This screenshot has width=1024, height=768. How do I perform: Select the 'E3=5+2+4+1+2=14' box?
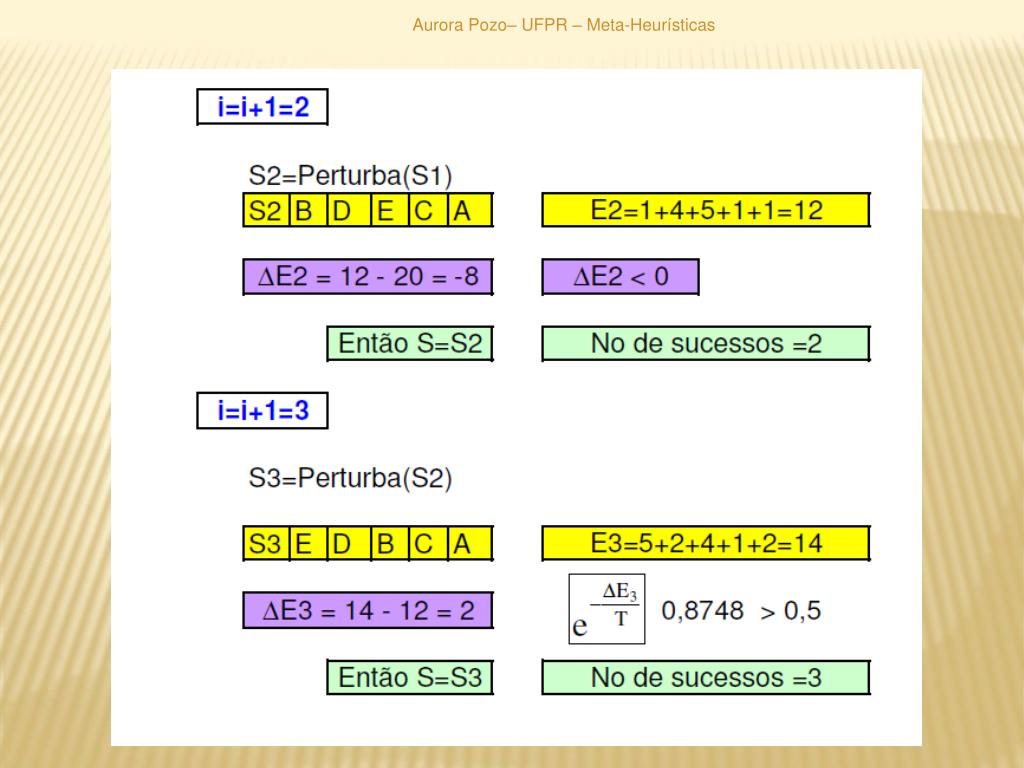point(706,543)
